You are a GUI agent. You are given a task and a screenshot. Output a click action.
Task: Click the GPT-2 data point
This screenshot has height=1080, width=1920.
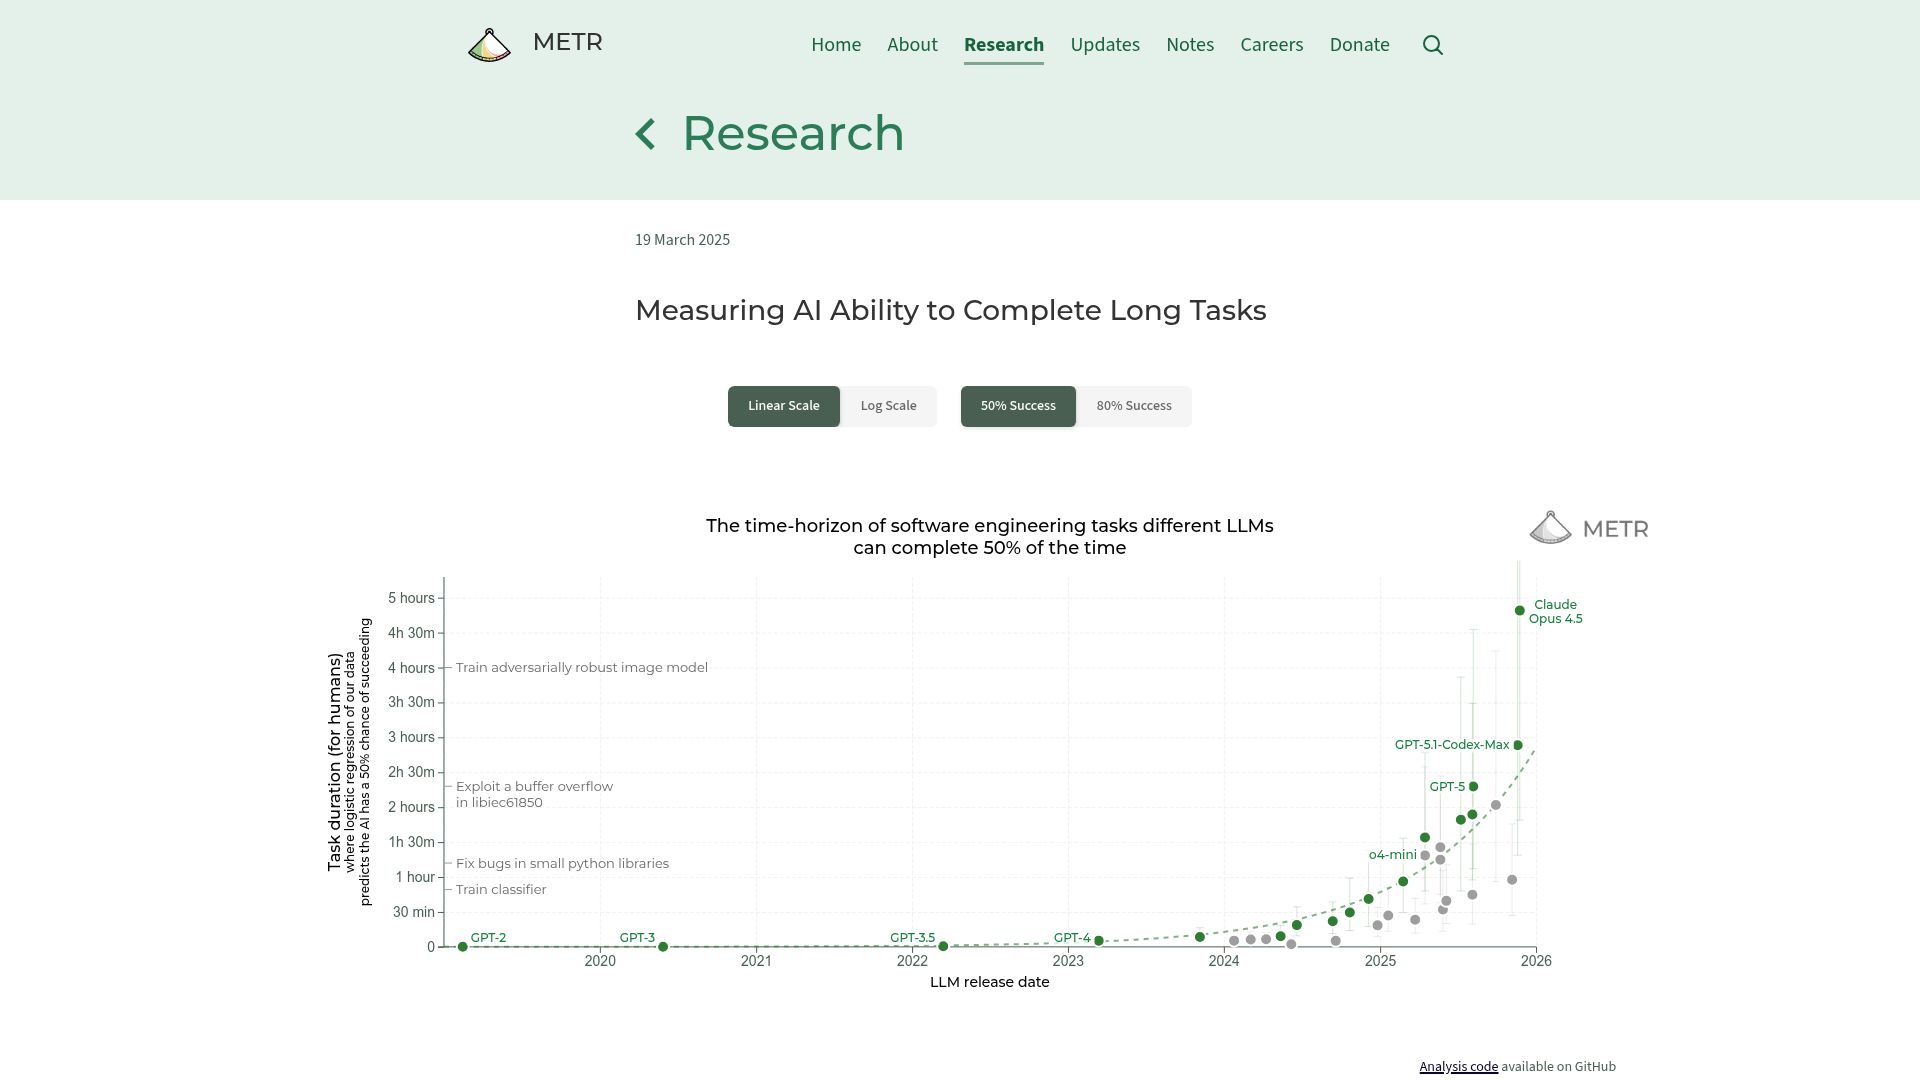click(463, 947)
